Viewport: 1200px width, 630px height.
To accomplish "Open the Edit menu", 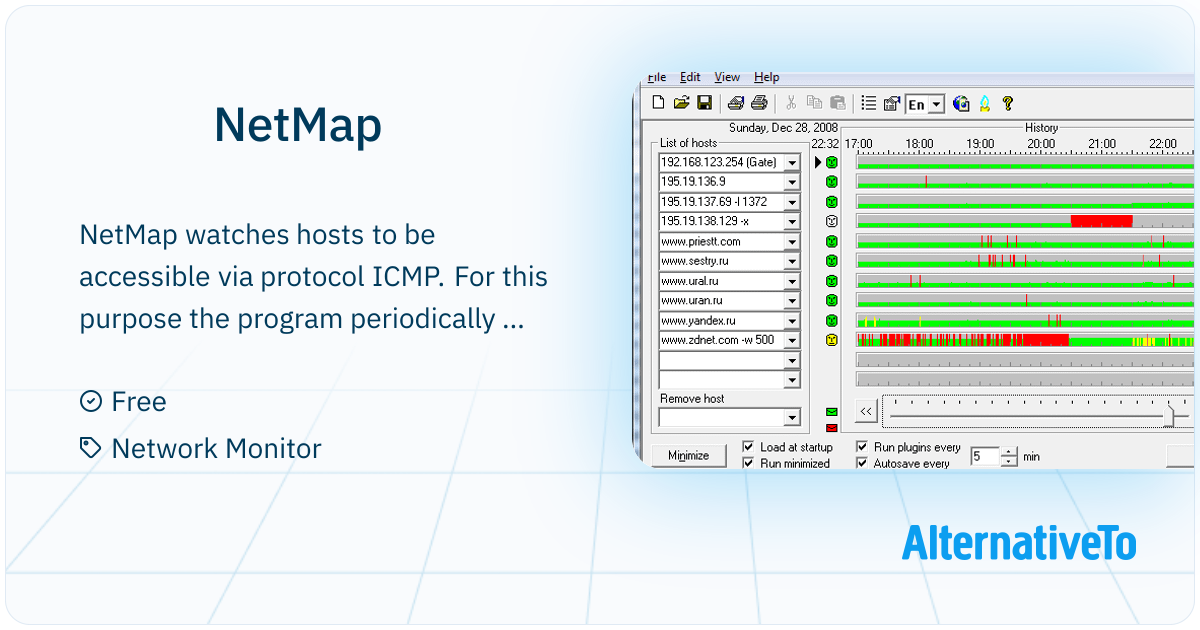I will [x=690, y=77].
